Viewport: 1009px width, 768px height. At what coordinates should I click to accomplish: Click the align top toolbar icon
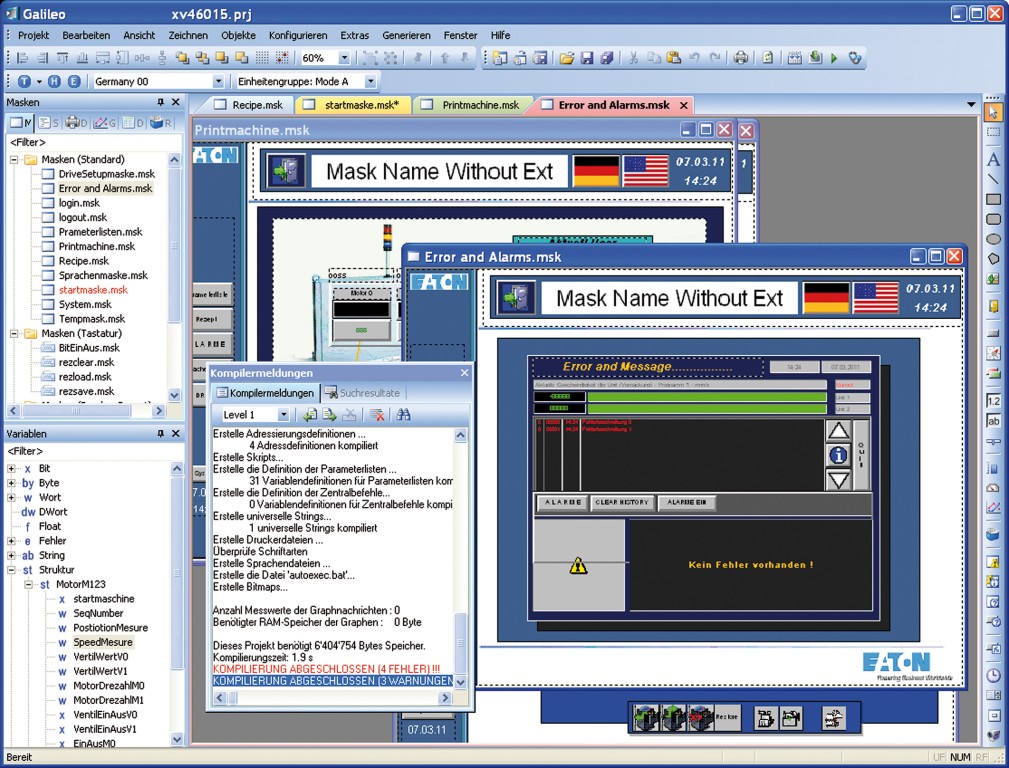click(62, 58)
